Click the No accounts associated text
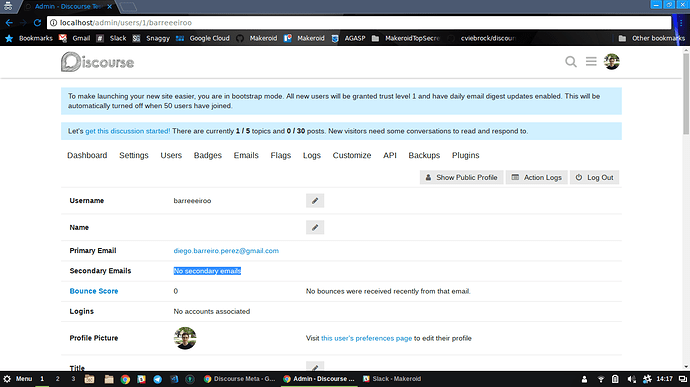 pos(212,311)
